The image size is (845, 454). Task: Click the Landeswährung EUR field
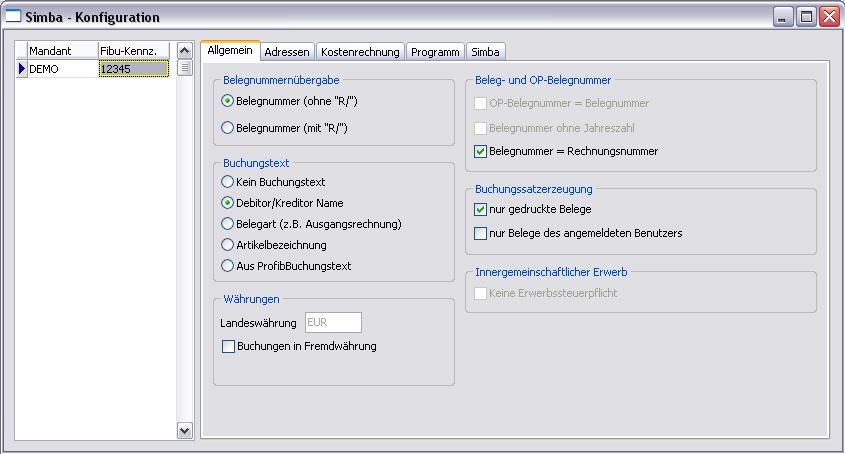coord(333,323)
